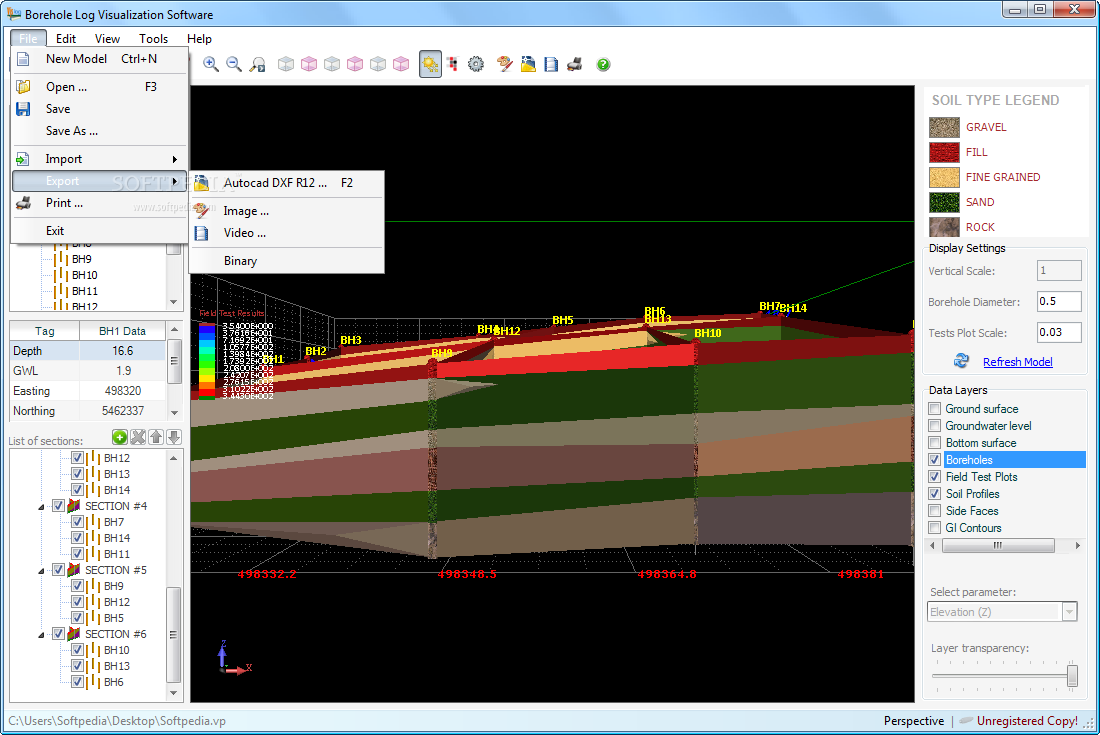Screen dimensions: 1100x735
Task: Enable the Groundwater level checkbox
Action: pos(934,426)
